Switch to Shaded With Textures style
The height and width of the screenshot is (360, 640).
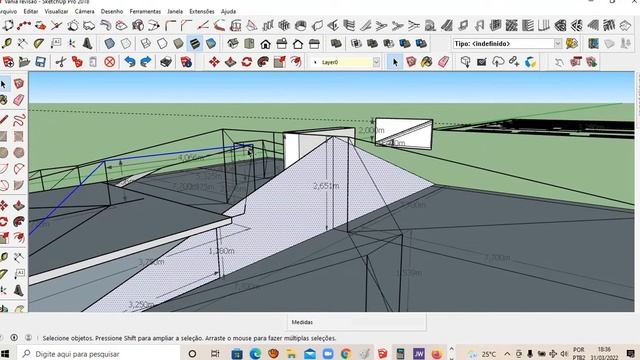195,43
